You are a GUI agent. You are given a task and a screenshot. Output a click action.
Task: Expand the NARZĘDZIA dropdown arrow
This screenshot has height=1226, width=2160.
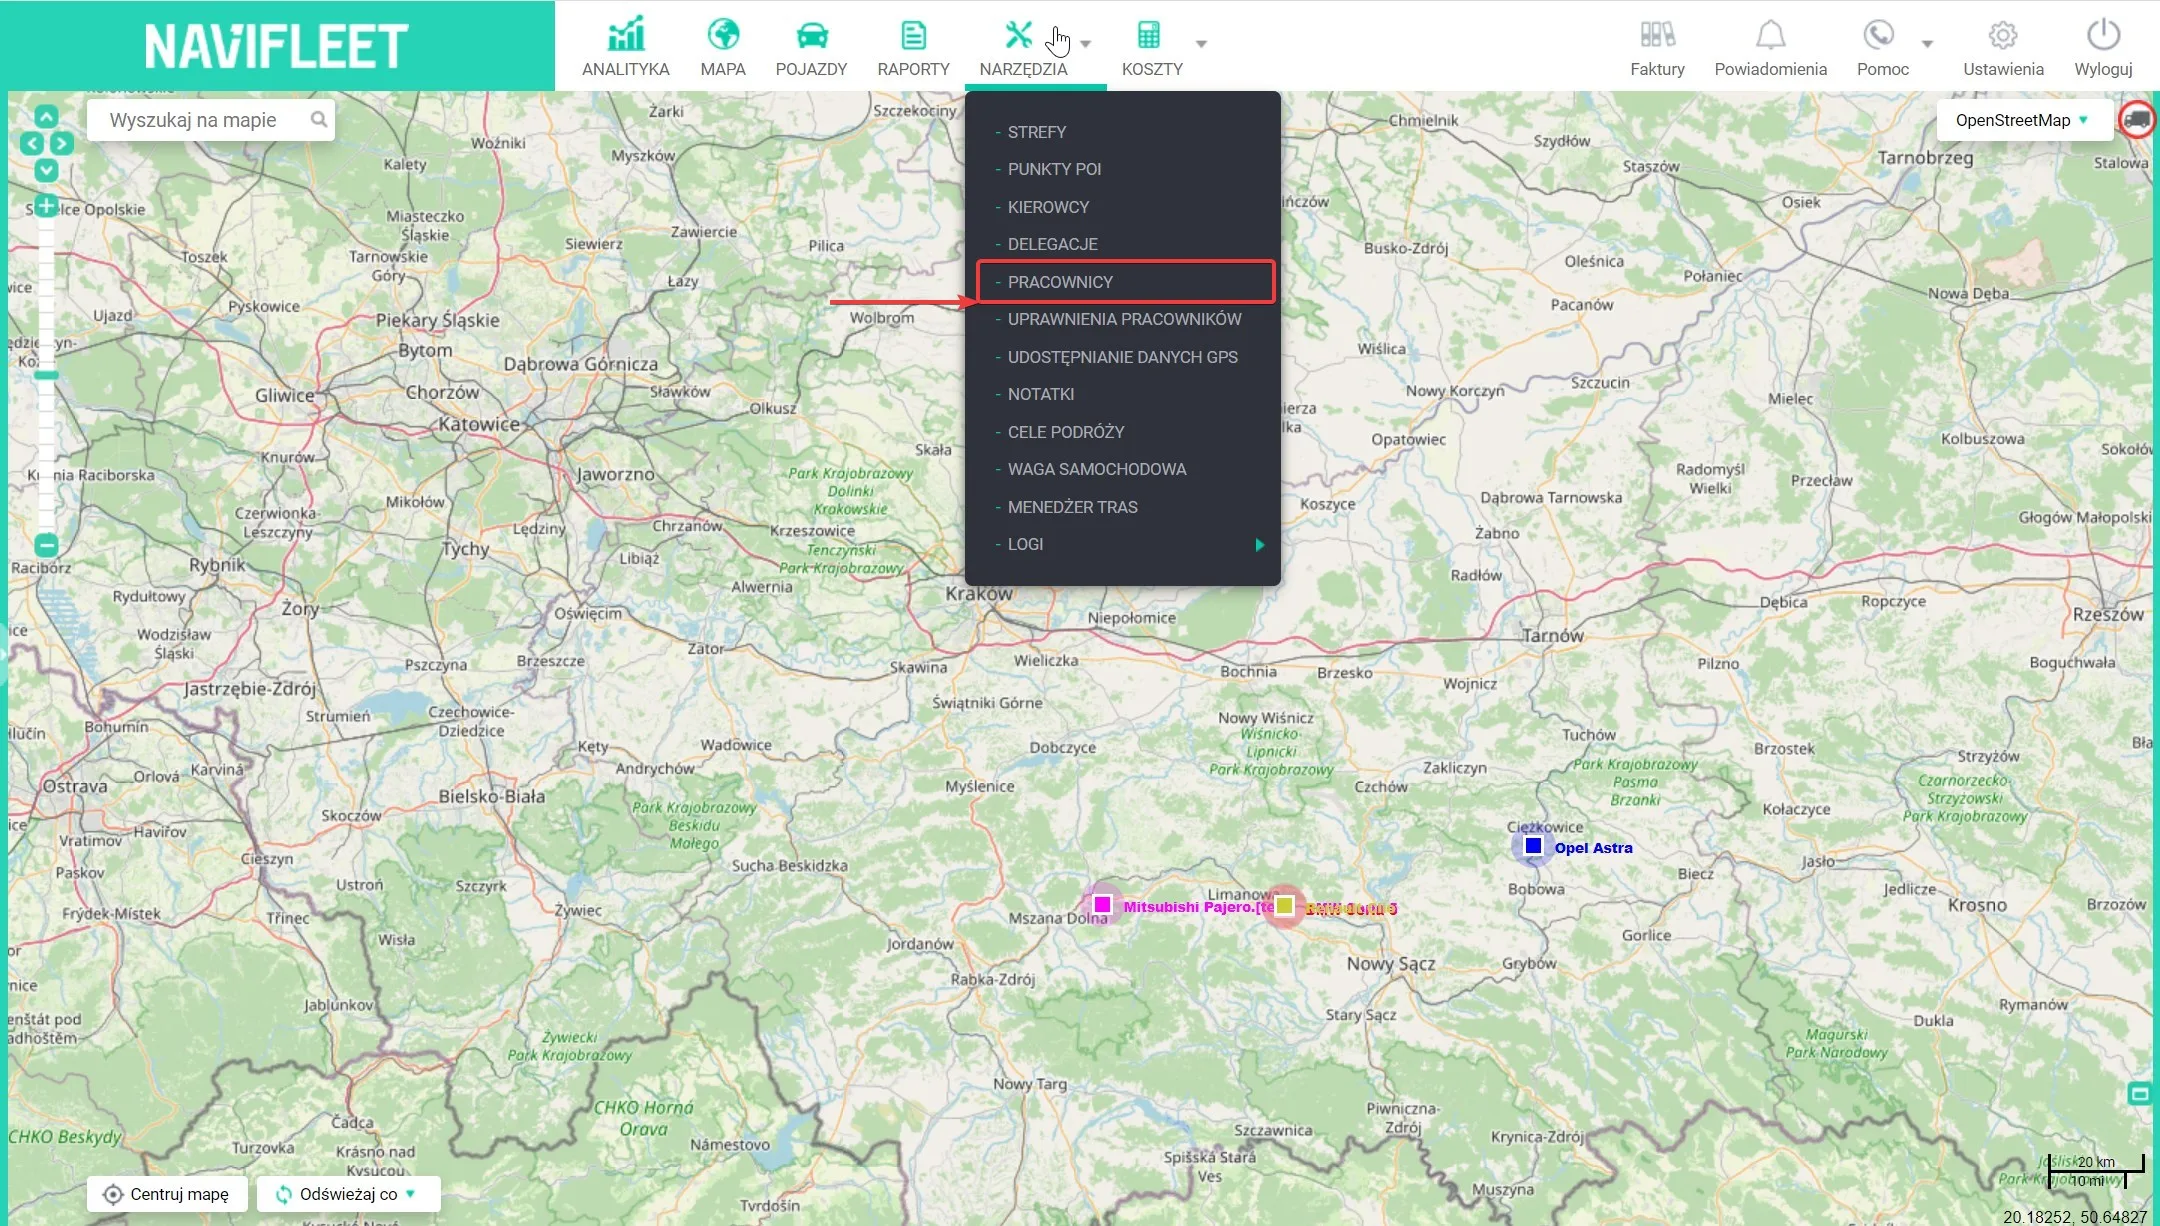point(1086,44)
